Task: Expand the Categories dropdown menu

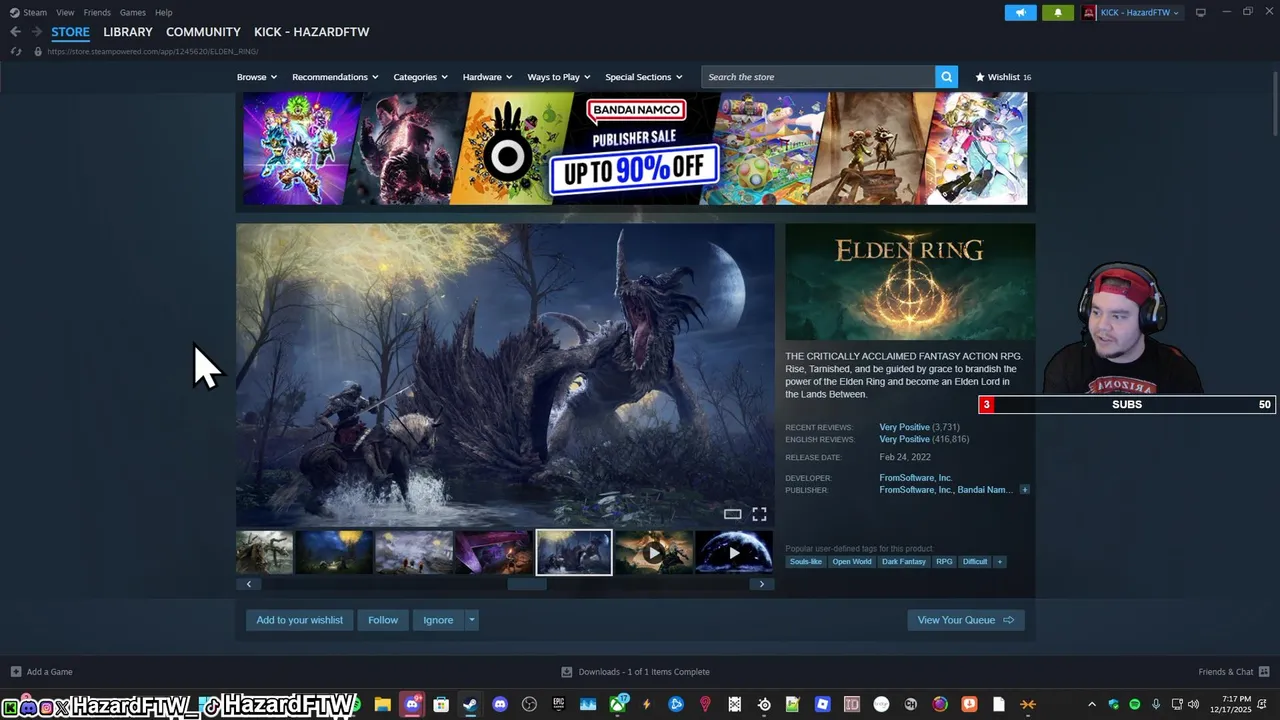Action: 420,77
